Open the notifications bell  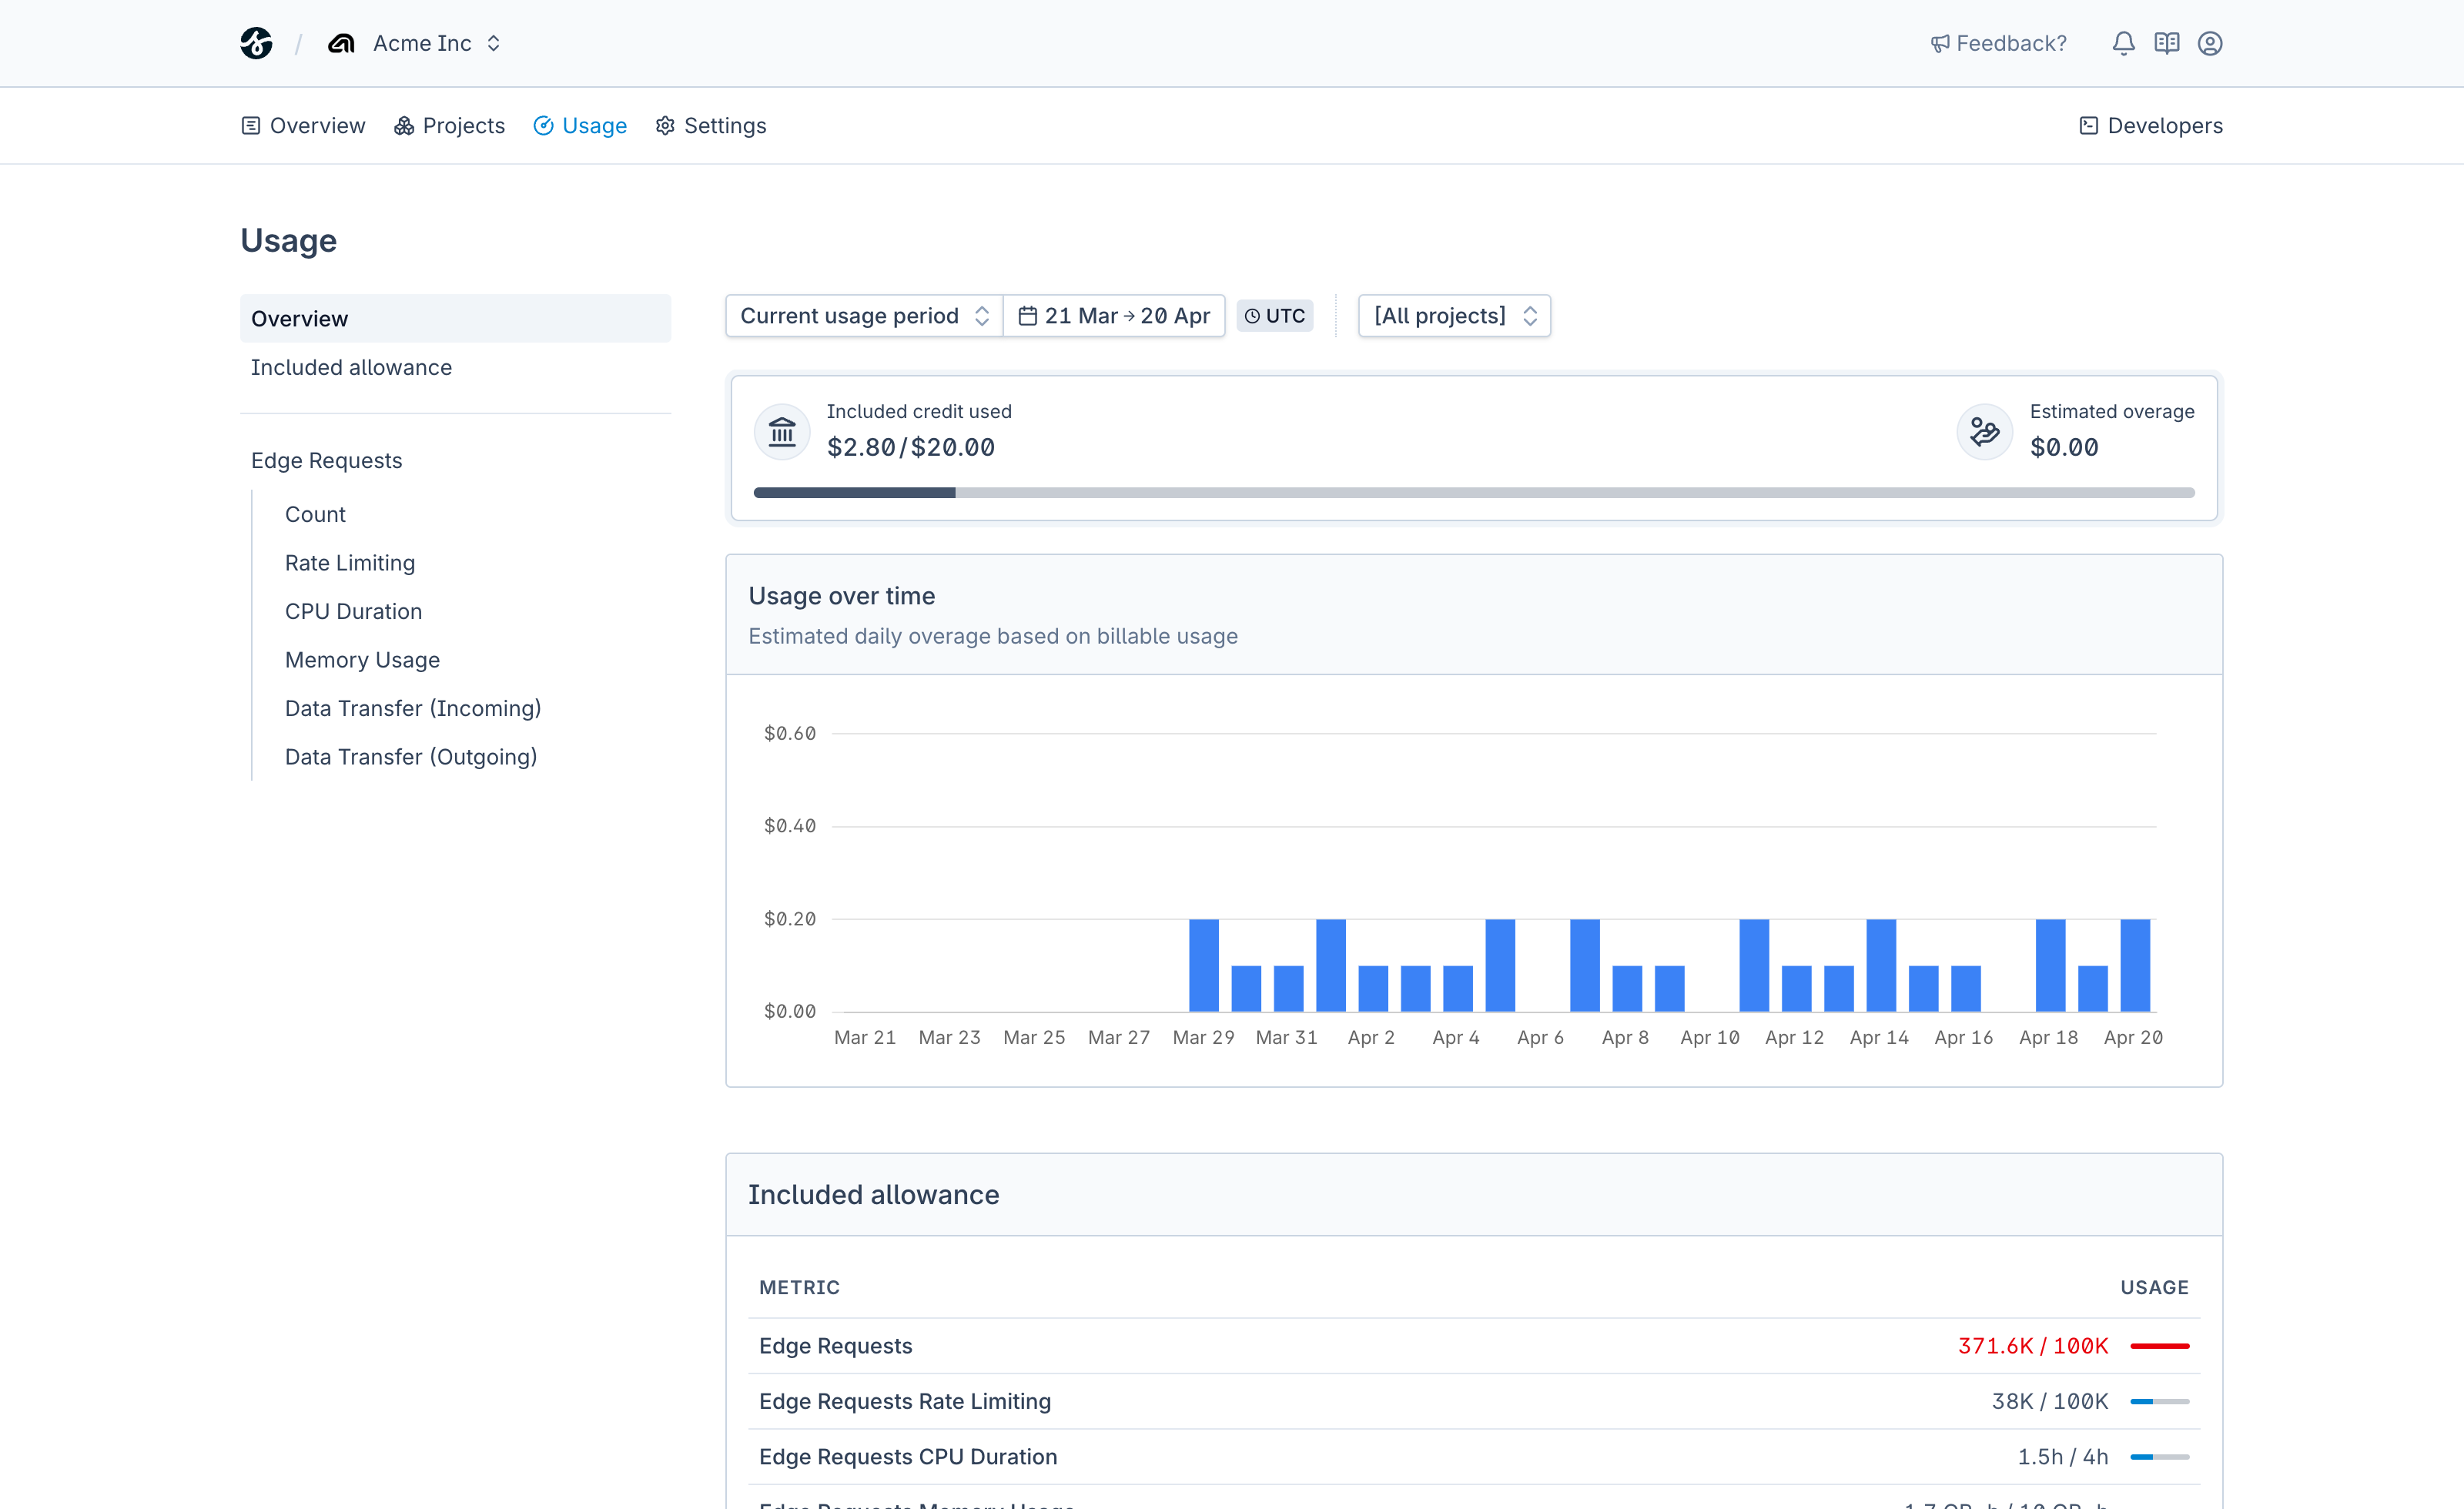2123,43
